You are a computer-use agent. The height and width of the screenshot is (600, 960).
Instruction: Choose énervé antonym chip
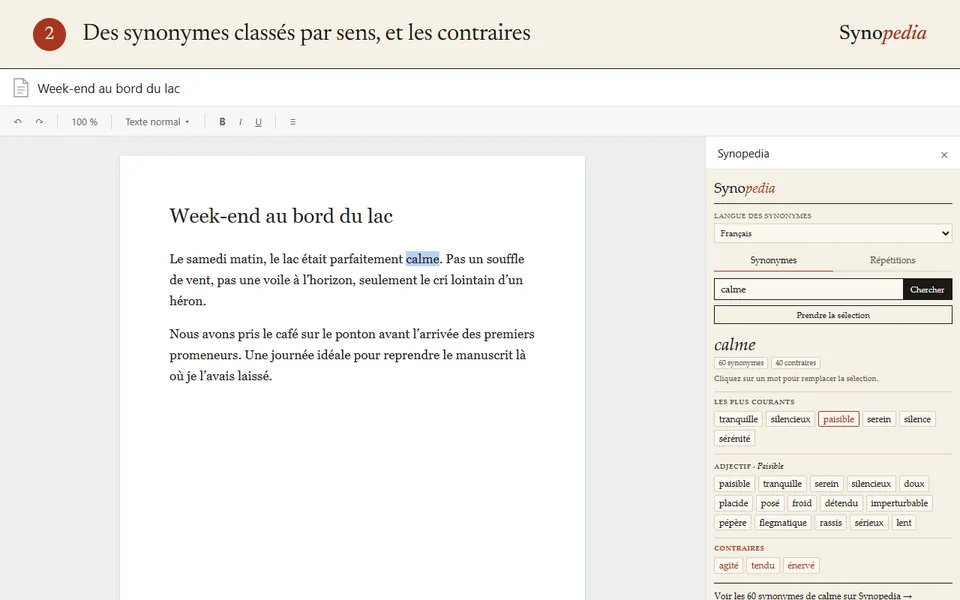point(801,566)
